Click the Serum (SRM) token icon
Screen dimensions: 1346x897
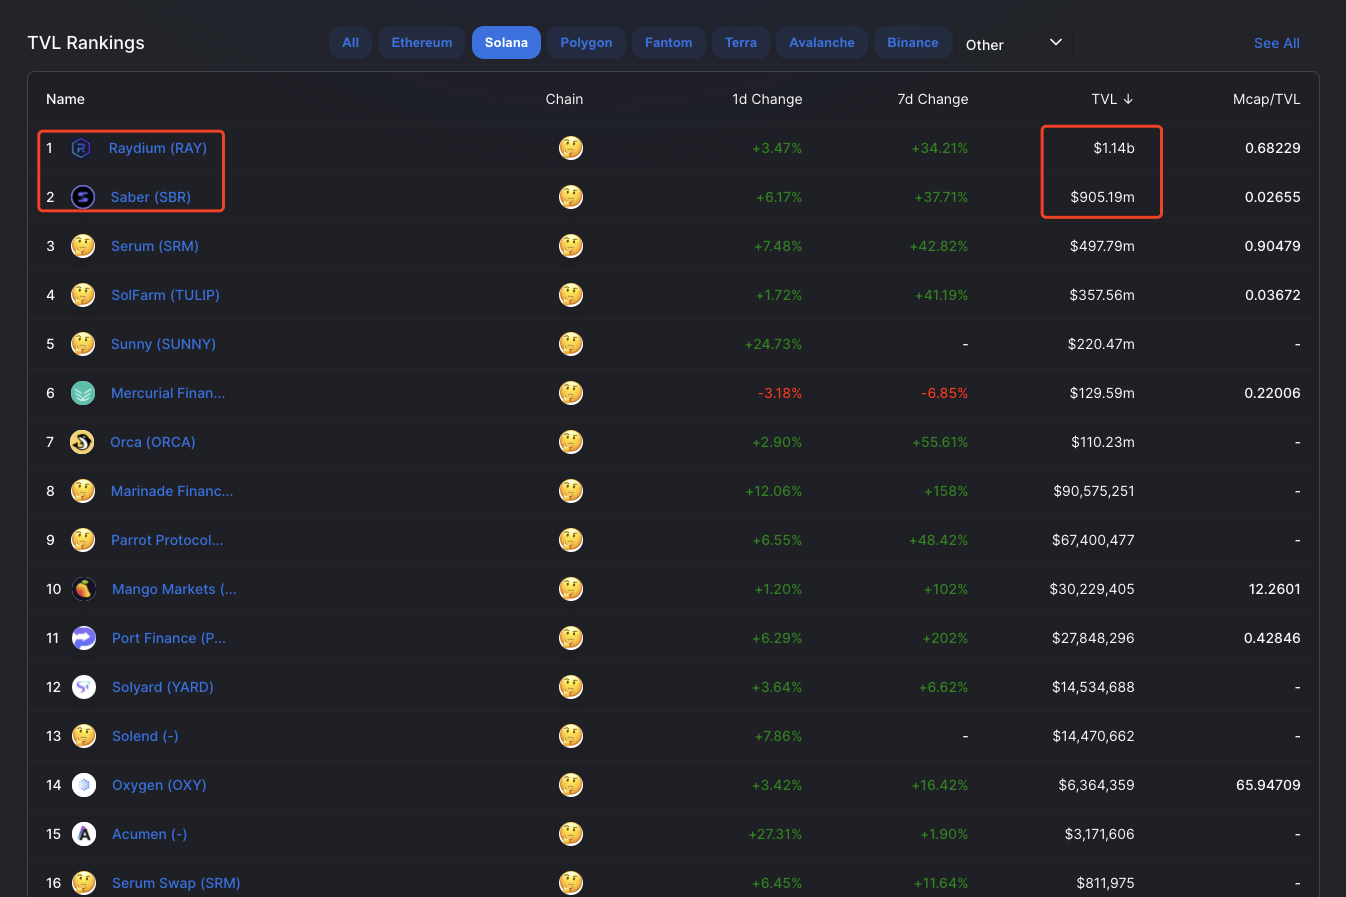pos(83,246)
